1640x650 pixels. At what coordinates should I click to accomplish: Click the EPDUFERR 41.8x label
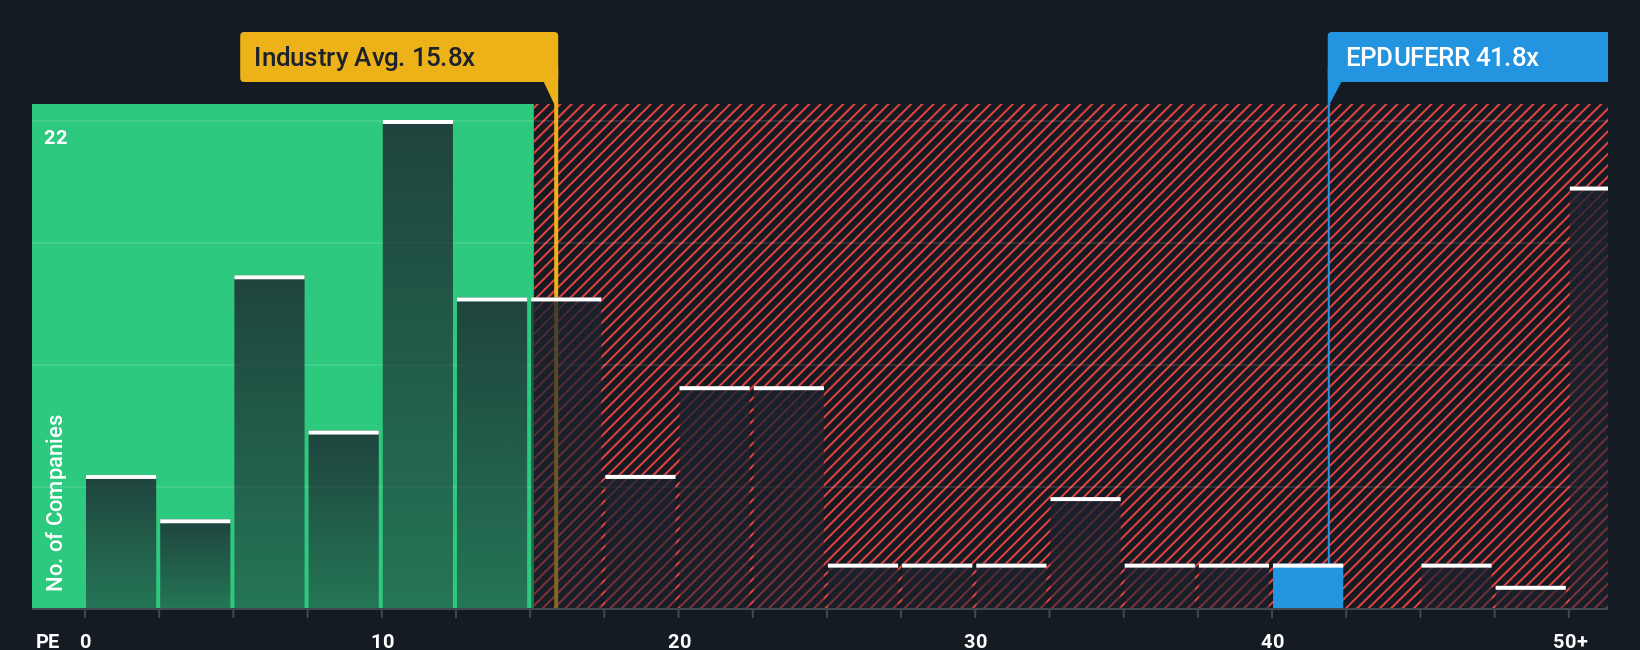(1467, 57)
